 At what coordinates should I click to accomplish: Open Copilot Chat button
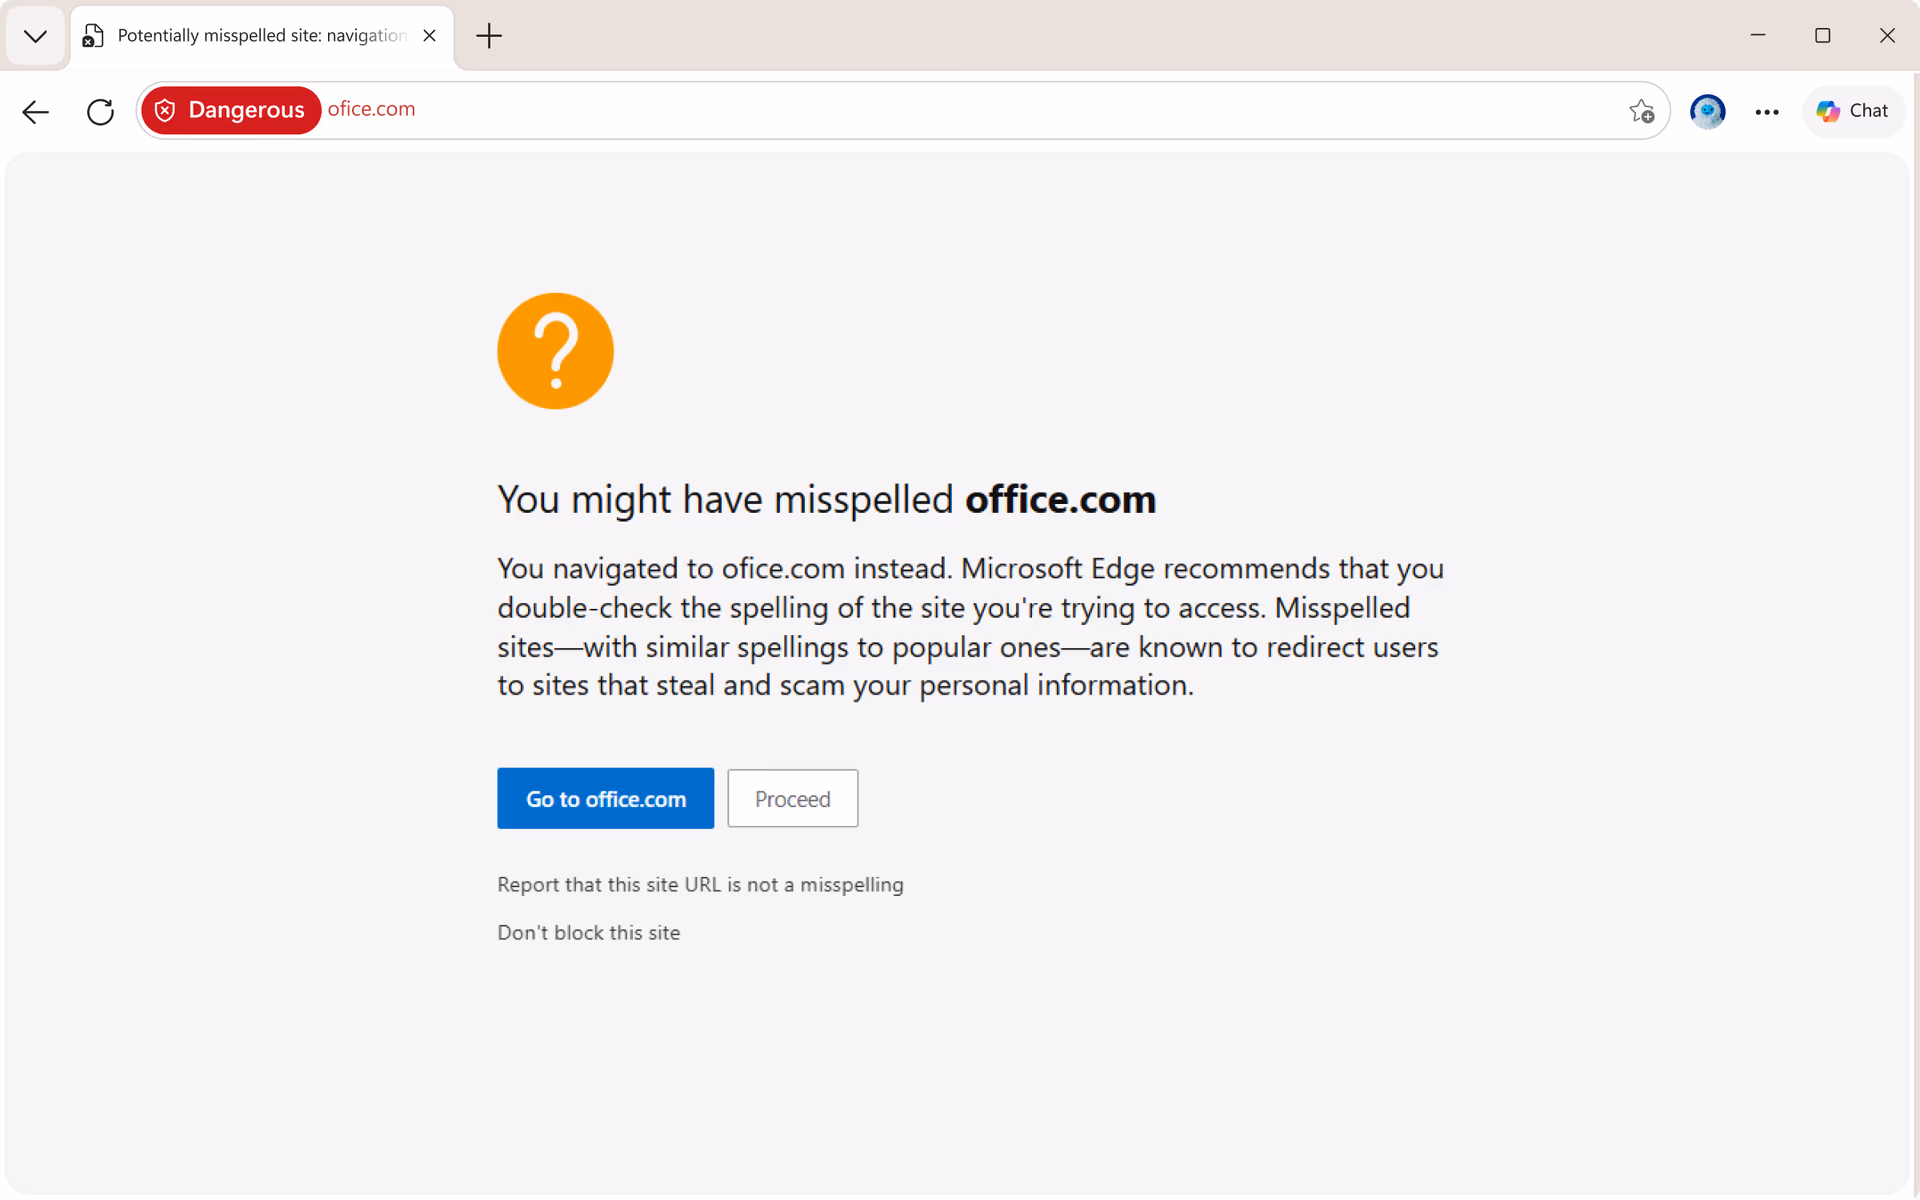click(1853, 111)
